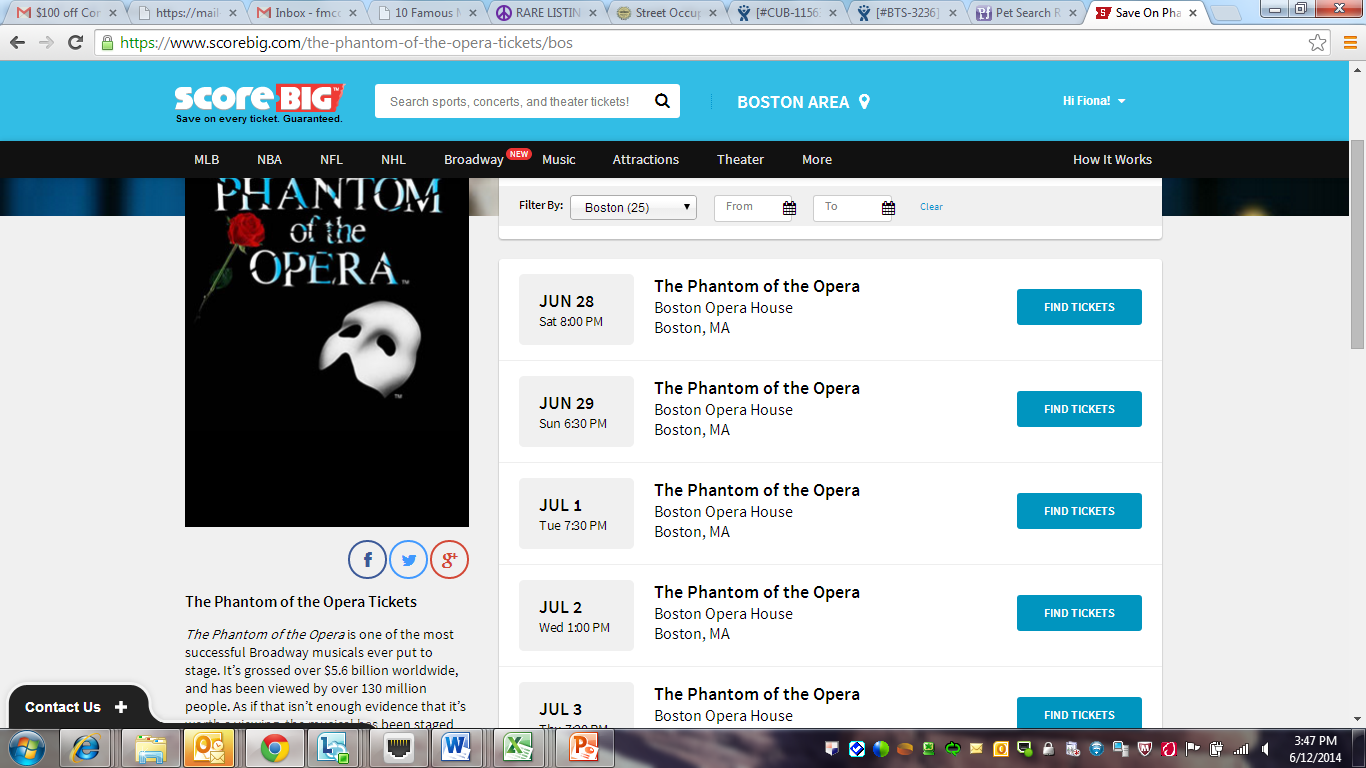
Task: Find tickets for the Jun 28 show
Action: click(1079, 307)
